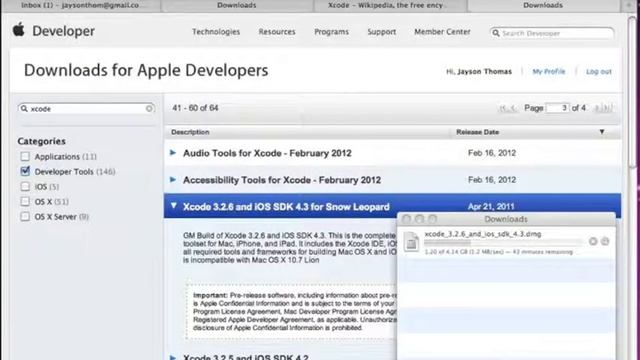Open the Support menu

[x=382, y=32]
